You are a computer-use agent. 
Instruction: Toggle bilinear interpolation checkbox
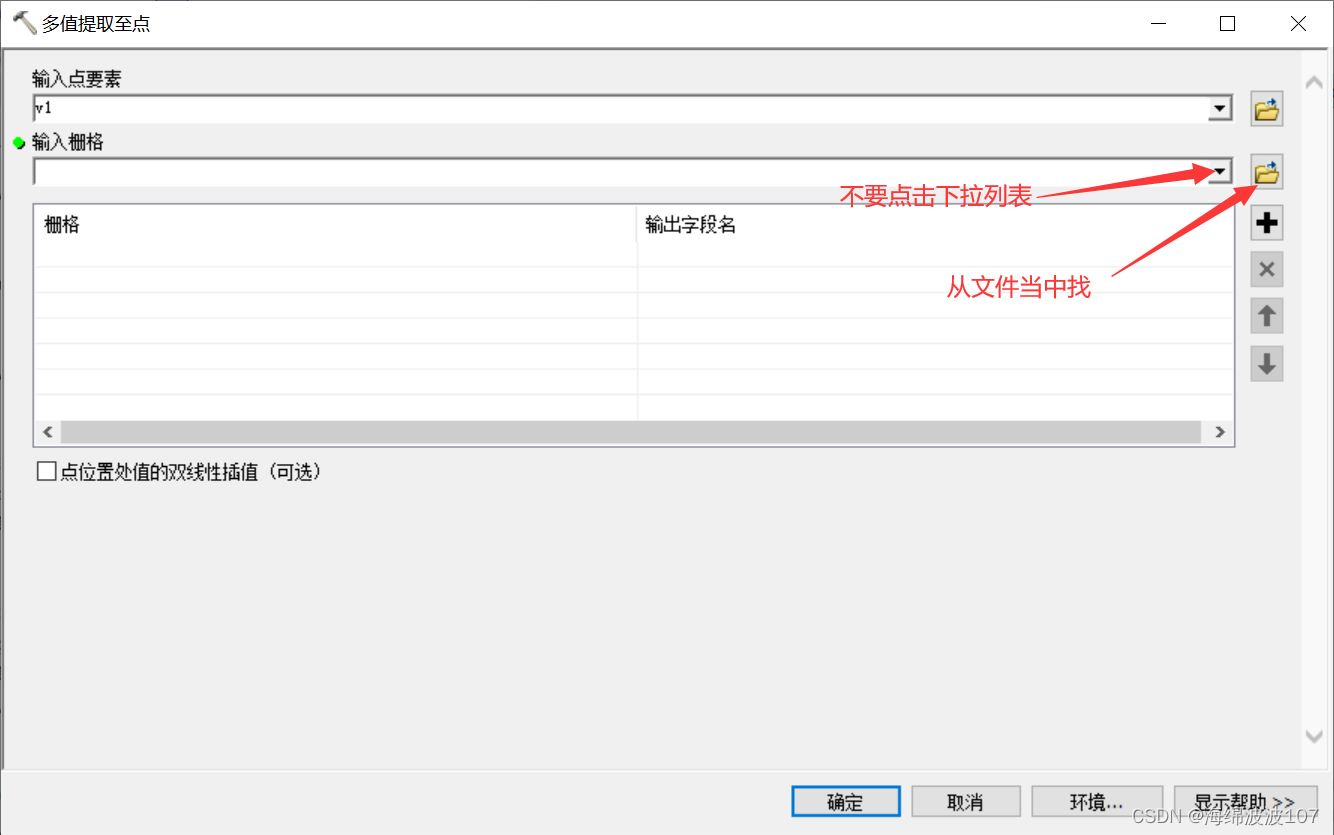[x=46, y=472]
